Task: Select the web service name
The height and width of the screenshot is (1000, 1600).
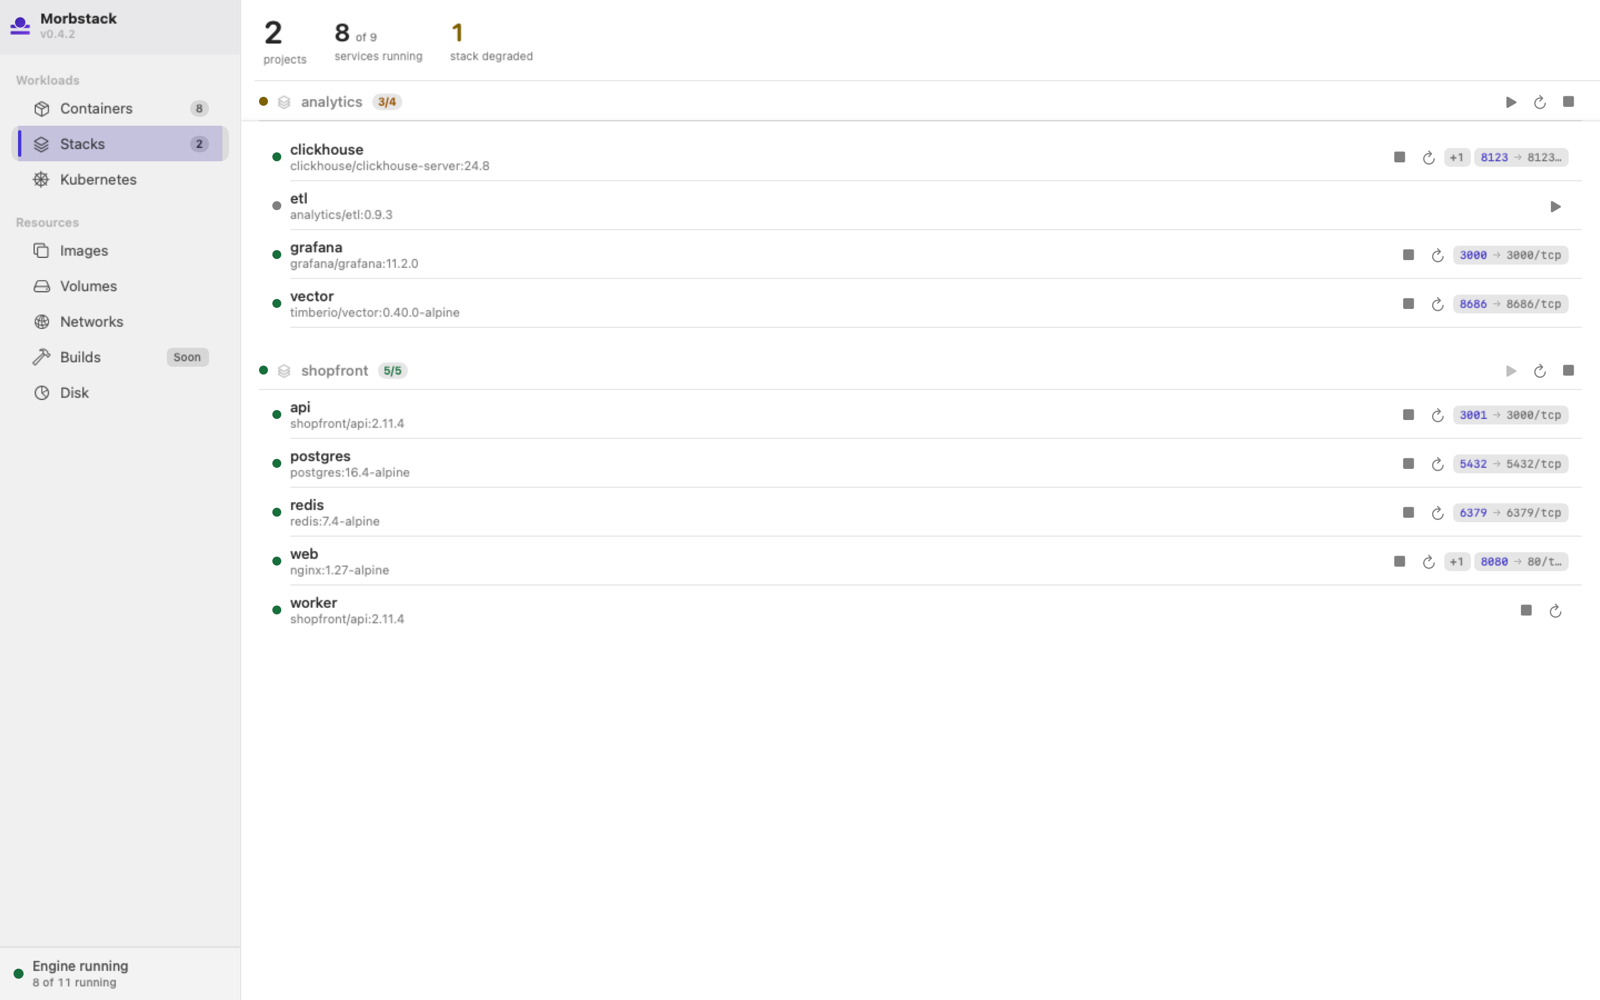Action: point(304,555)
